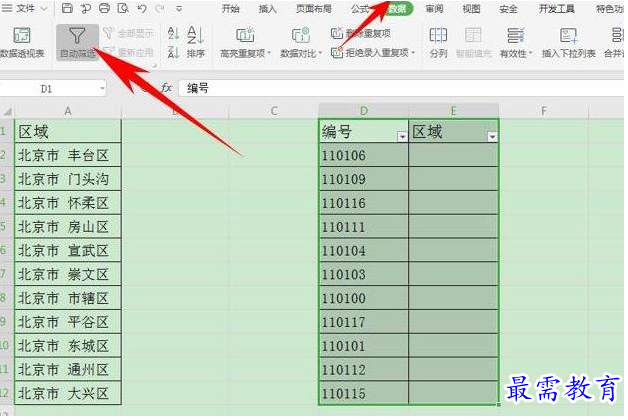Screen dimensions: 628x420
Task: Open the Name Box dropdown arrow
Action: 103,88
